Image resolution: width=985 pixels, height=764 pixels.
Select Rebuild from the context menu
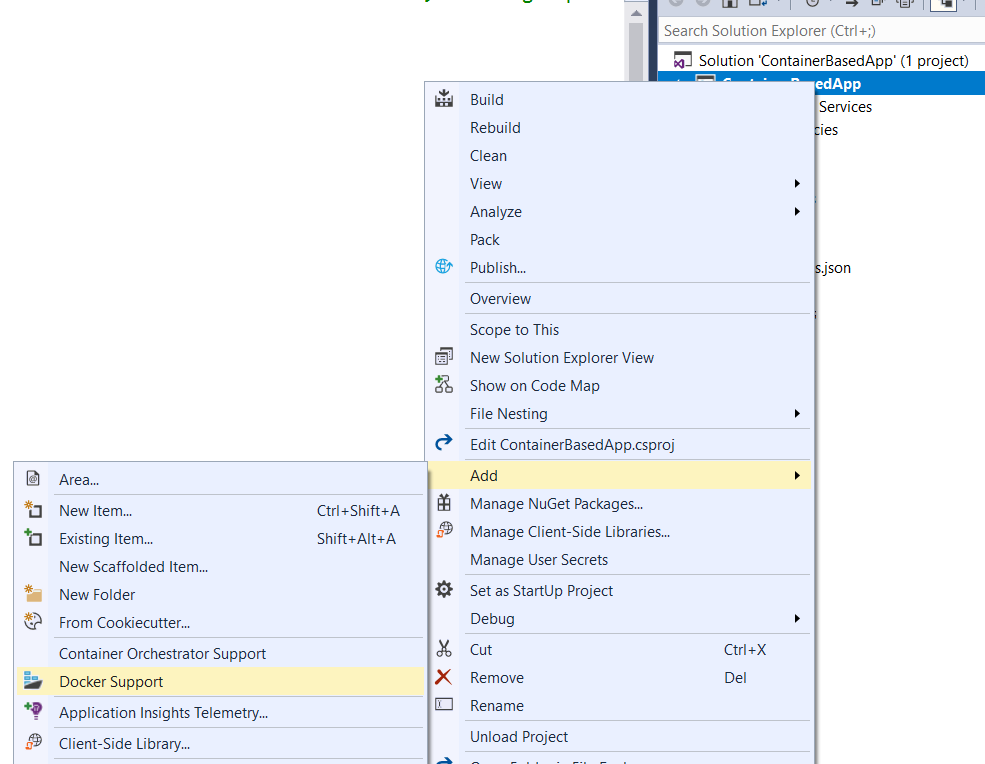pos(495,128)
